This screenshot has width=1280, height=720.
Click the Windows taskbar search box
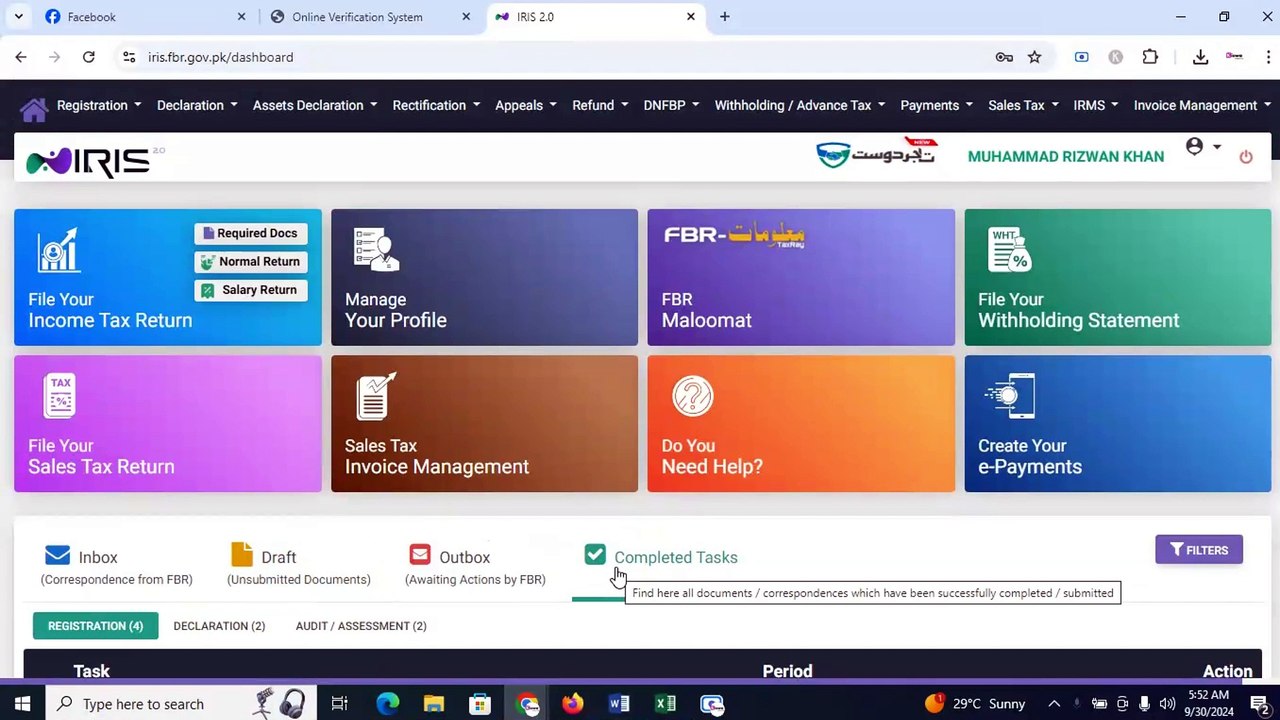(180, 704)
